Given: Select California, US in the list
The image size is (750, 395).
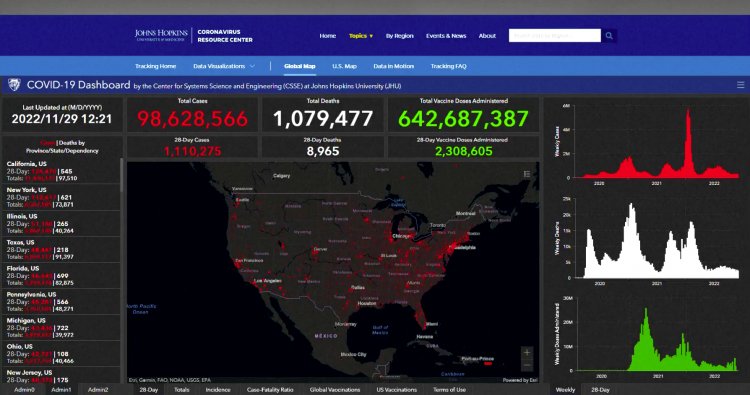Looking at the screenshot, I should [61, 171].
